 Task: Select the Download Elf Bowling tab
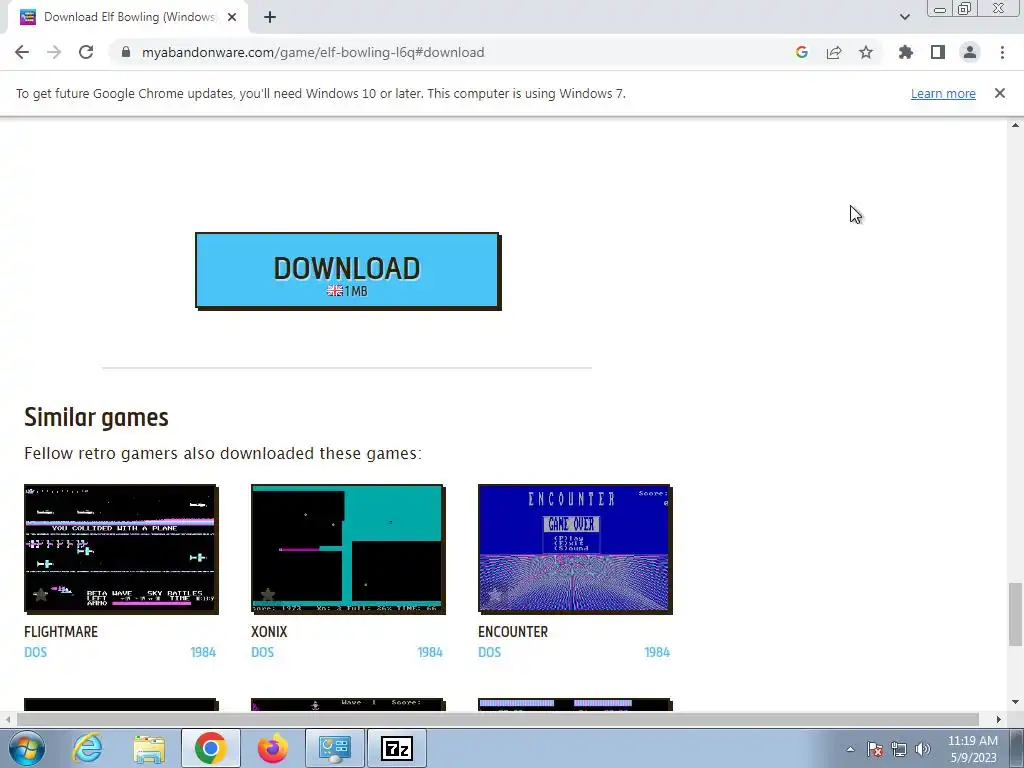[x=128, y=17]
